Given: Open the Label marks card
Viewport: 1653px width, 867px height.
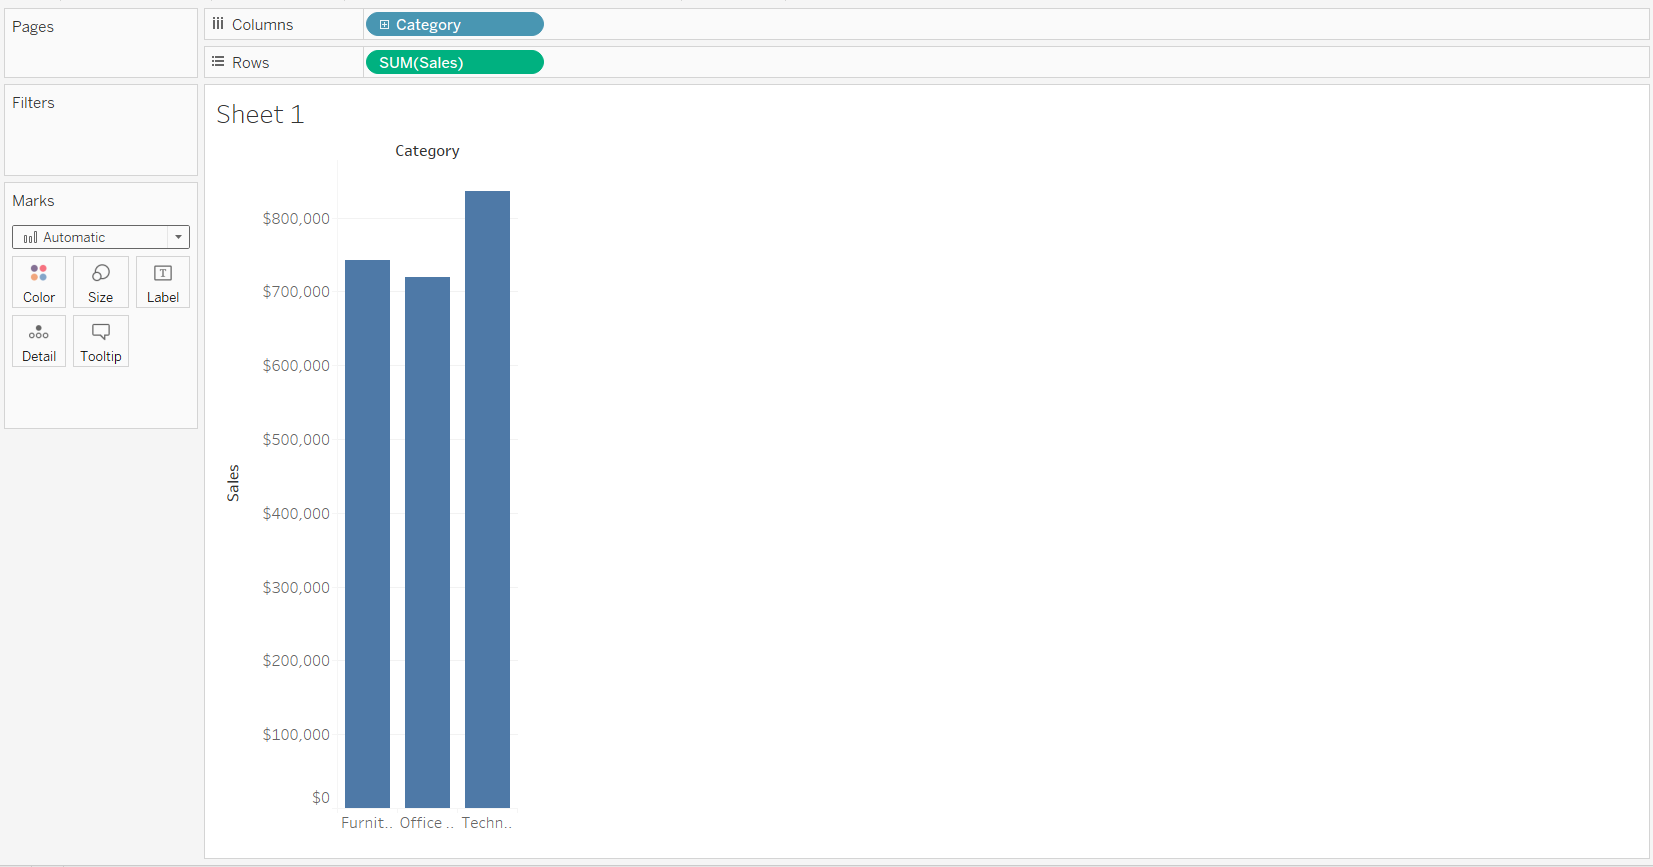Looking at the screenshot, I should click(163, 282).
